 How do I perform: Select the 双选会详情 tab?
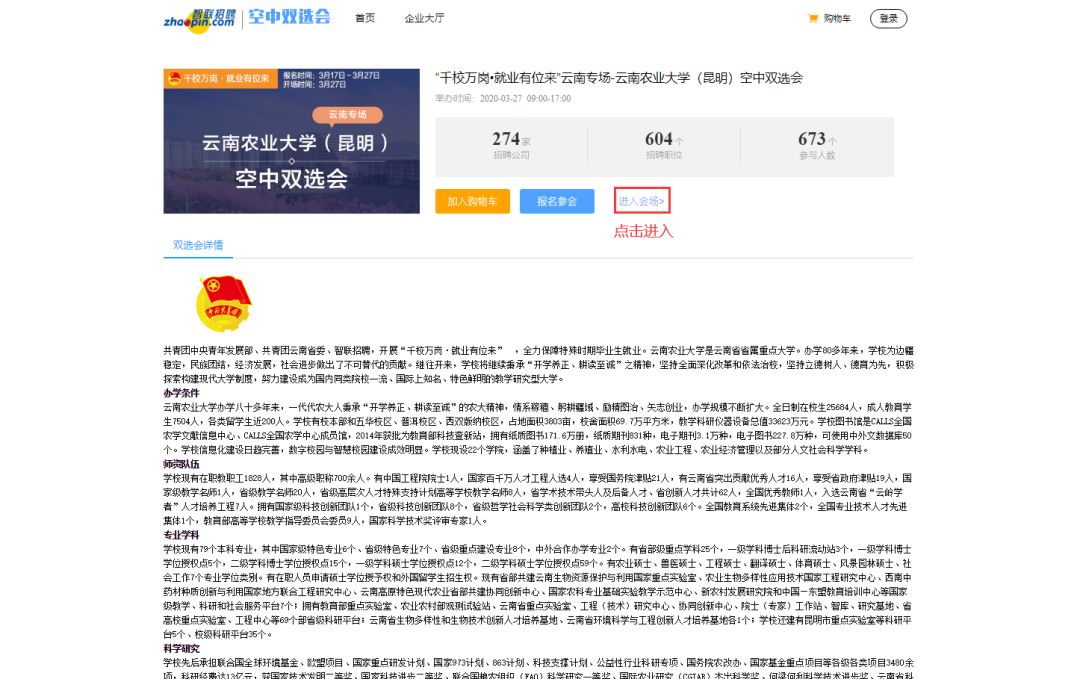click(x=198, y=245)
